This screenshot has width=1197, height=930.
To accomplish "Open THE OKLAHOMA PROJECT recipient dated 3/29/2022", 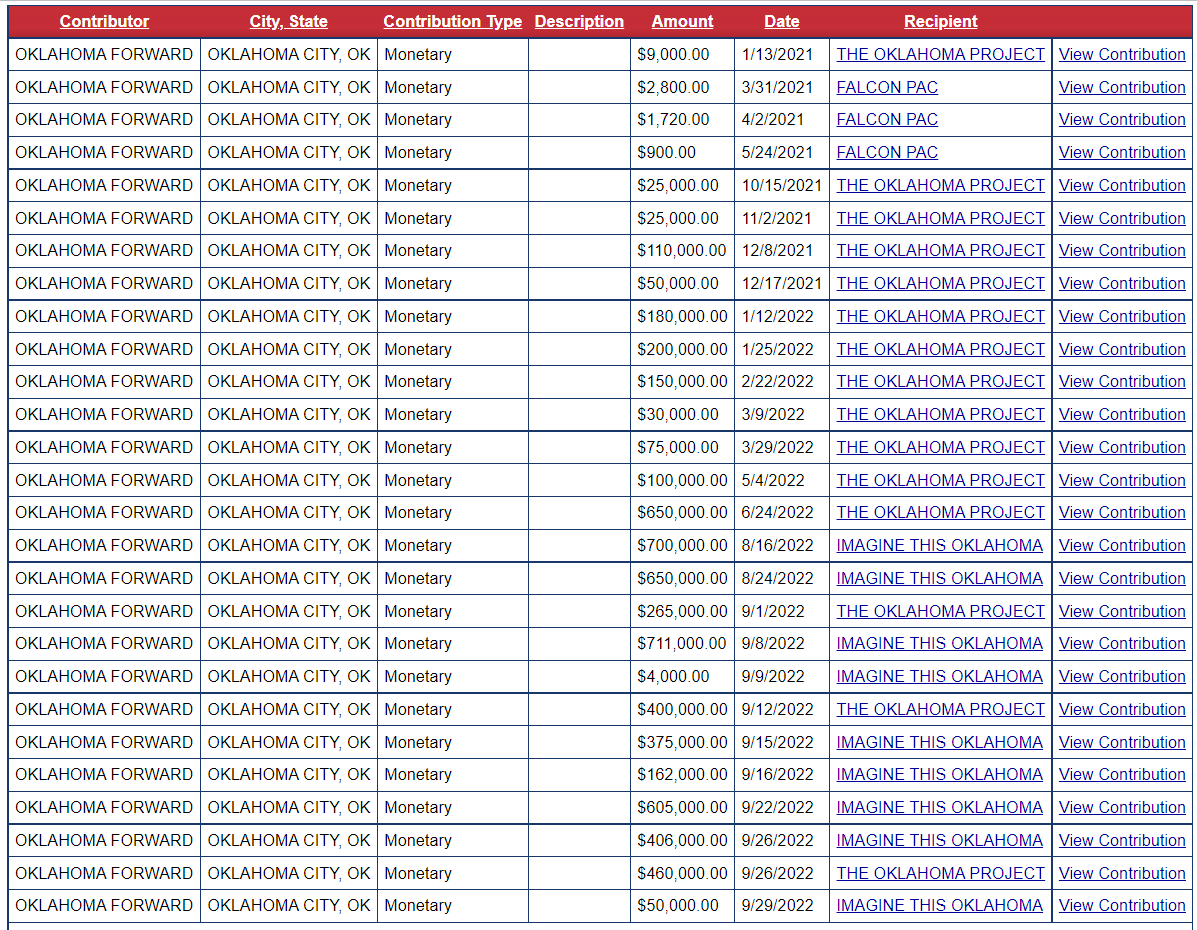I will tap(940, 447).
